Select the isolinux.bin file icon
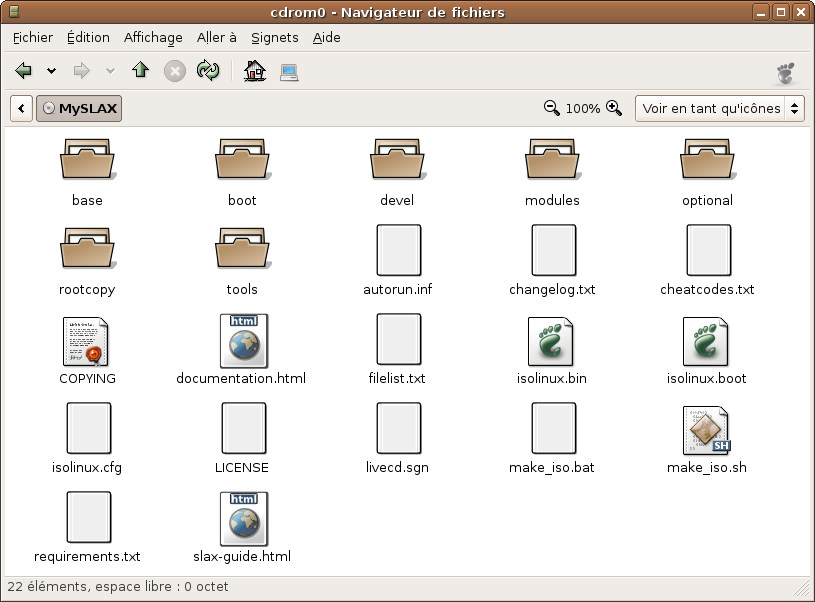The width and height of the screenshot is (815, 602). tap(551, 342)
